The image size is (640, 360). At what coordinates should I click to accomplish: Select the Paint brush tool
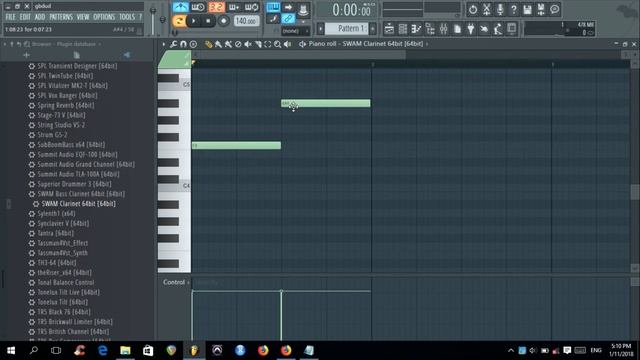pos(218,44)
